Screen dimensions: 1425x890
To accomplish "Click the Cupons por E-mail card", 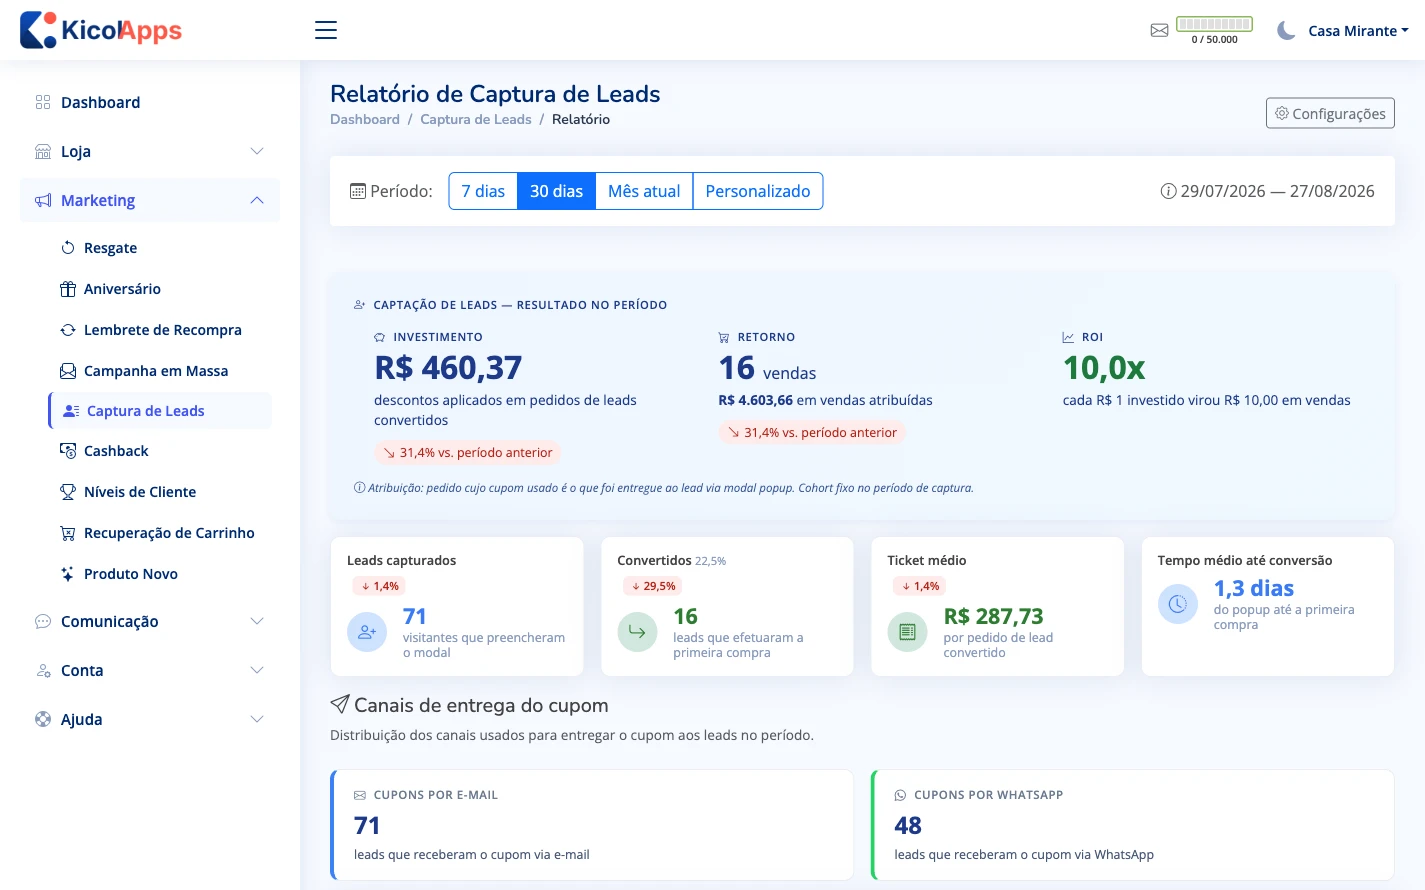I will [x=592, y=825].
